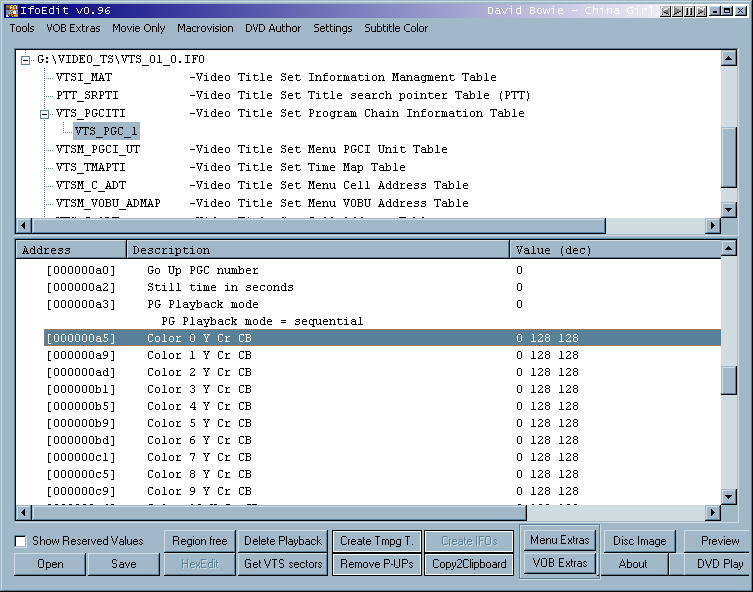Click the Remove P-UPs button
The width and height of the screenshot is (753, 592).
pyautogui.click(x=377, y=564)
